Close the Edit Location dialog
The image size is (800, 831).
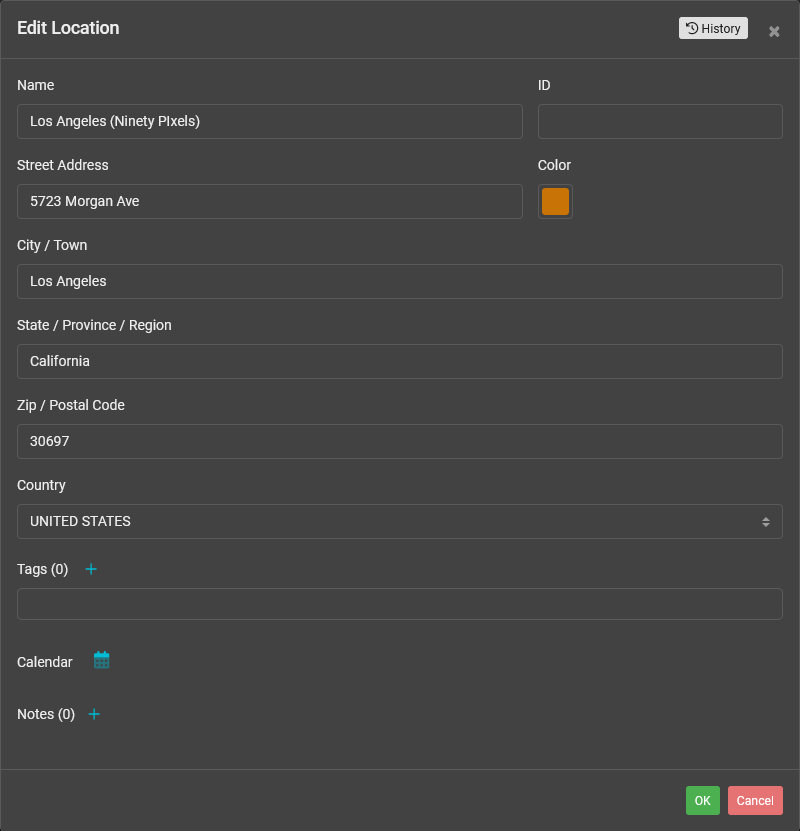(774, 31)
